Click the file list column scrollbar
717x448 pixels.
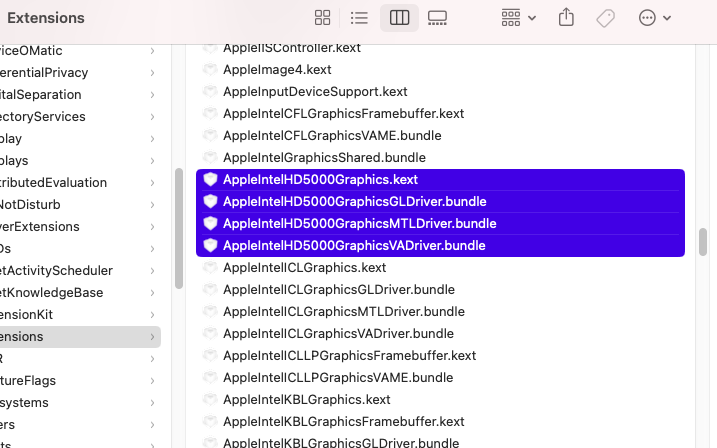pyautogui.click(x=702, y=242)
